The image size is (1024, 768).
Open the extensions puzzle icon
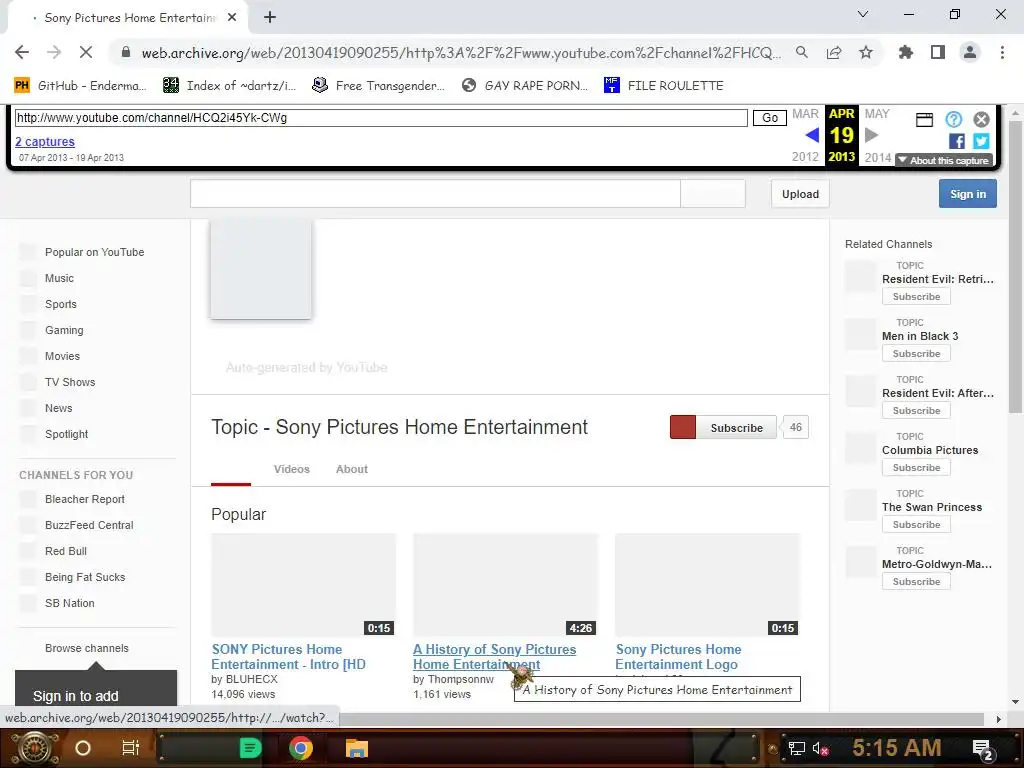[x=905, y=52]
